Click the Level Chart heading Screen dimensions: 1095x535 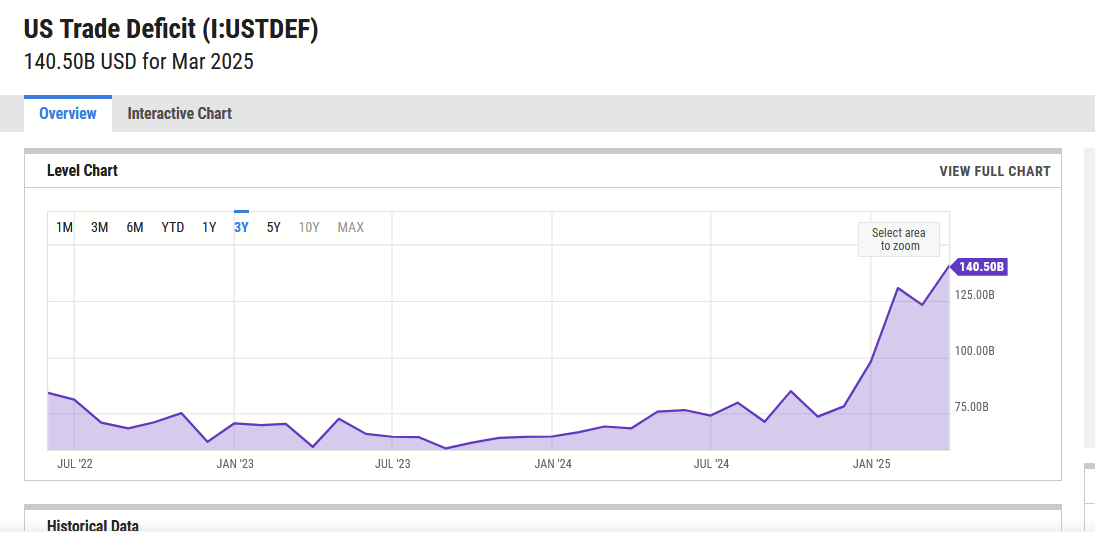(x=82, y=170)
